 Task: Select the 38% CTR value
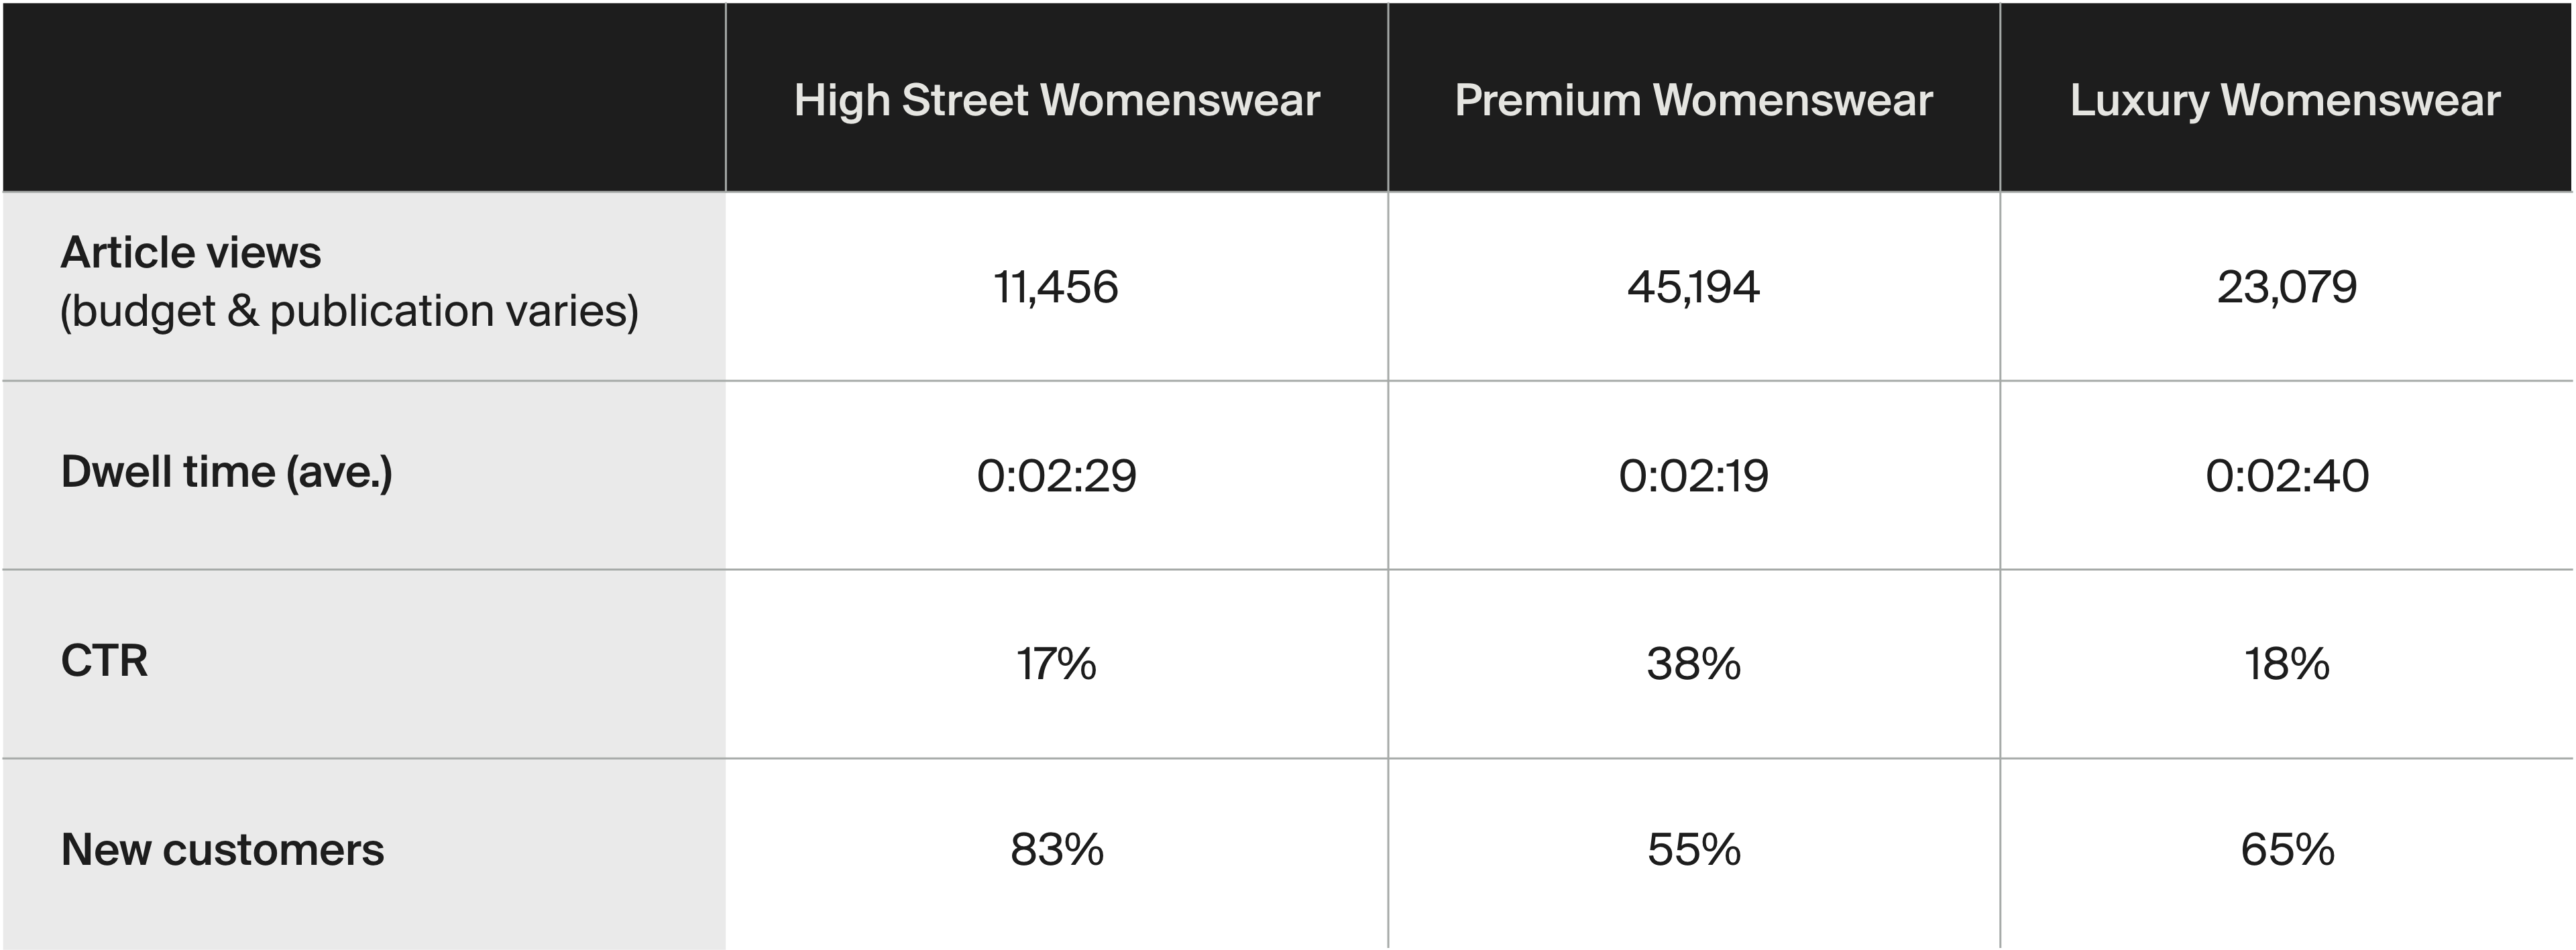pos(1693,664)
